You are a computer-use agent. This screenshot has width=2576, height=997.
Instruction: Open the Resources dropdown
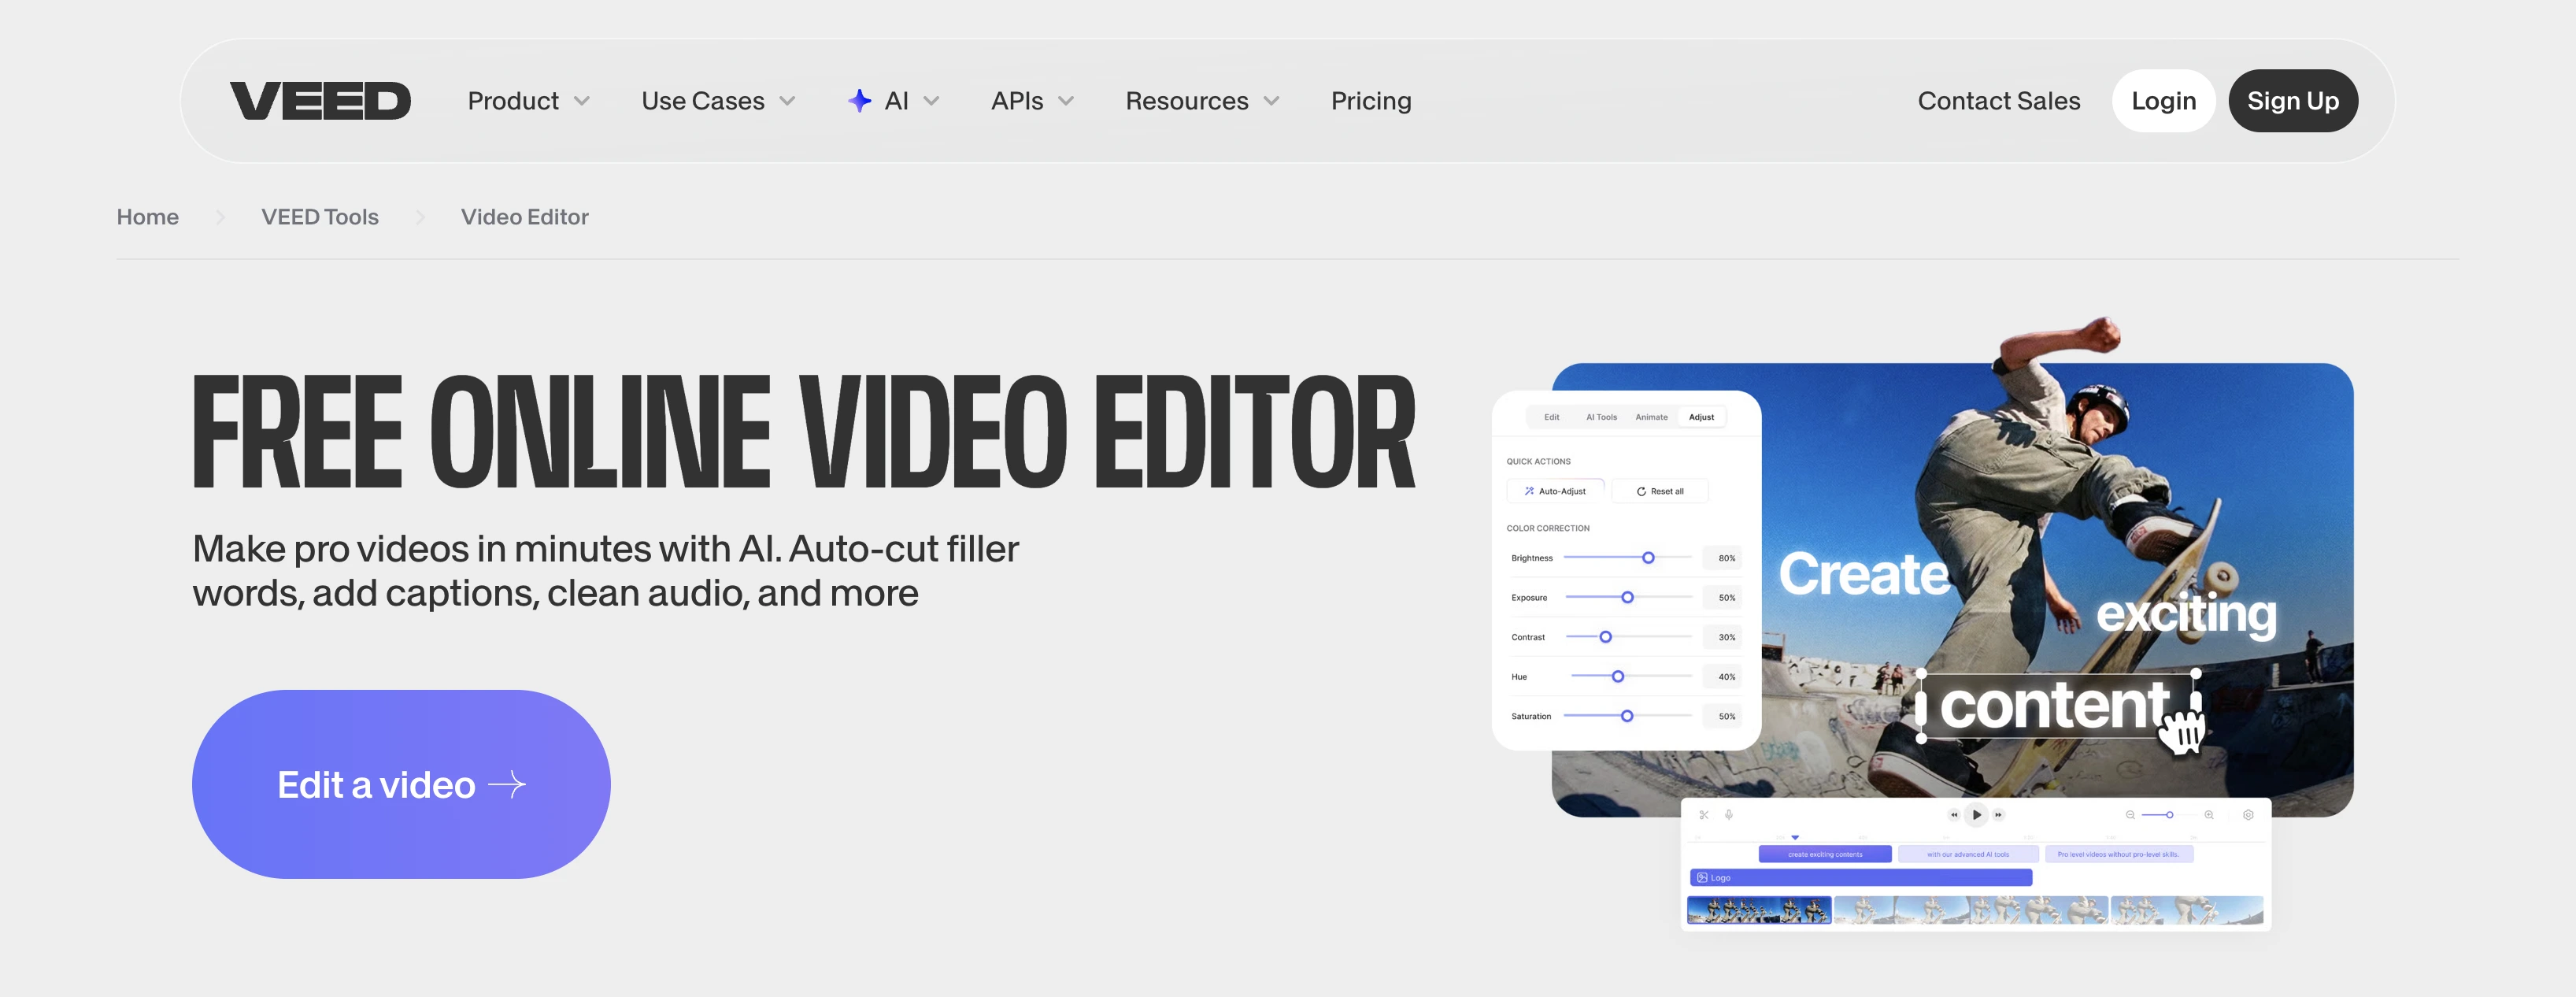1201,101
